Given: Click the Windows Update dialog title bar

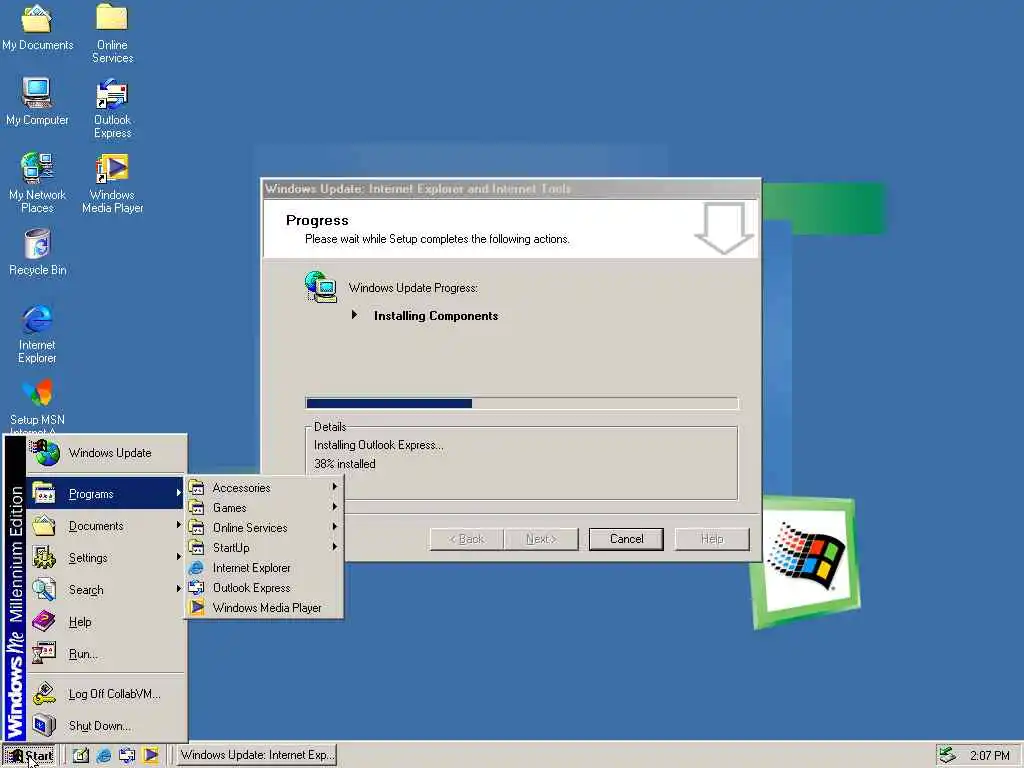Looking at the screenshot, I should point(511,189).
